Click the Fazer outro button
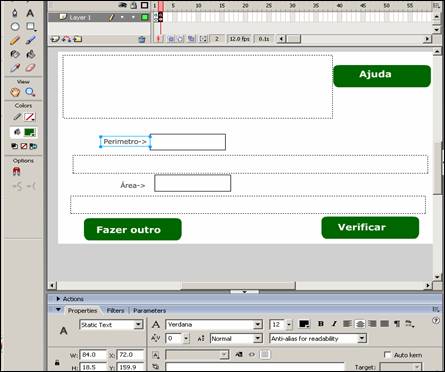The image size is (445, 372). (133, 229)
